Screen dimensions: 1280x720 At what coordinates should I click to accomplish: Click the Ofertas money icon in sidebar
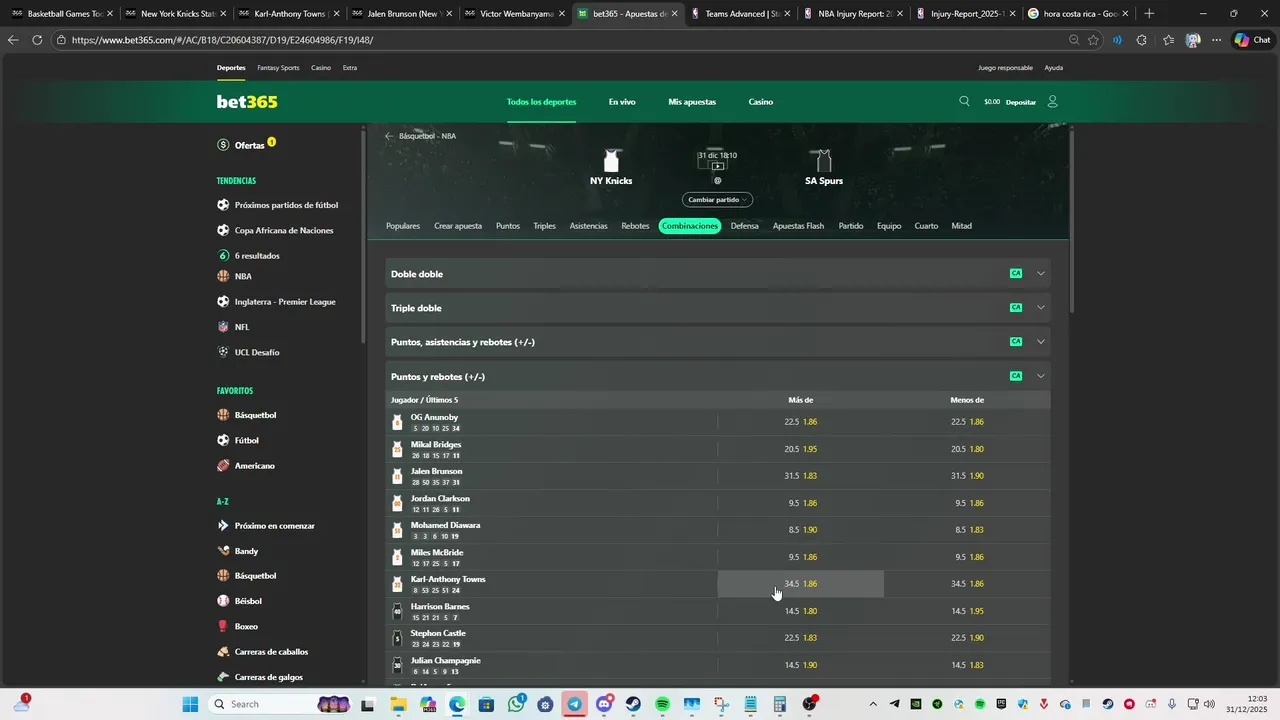[223, 145]
